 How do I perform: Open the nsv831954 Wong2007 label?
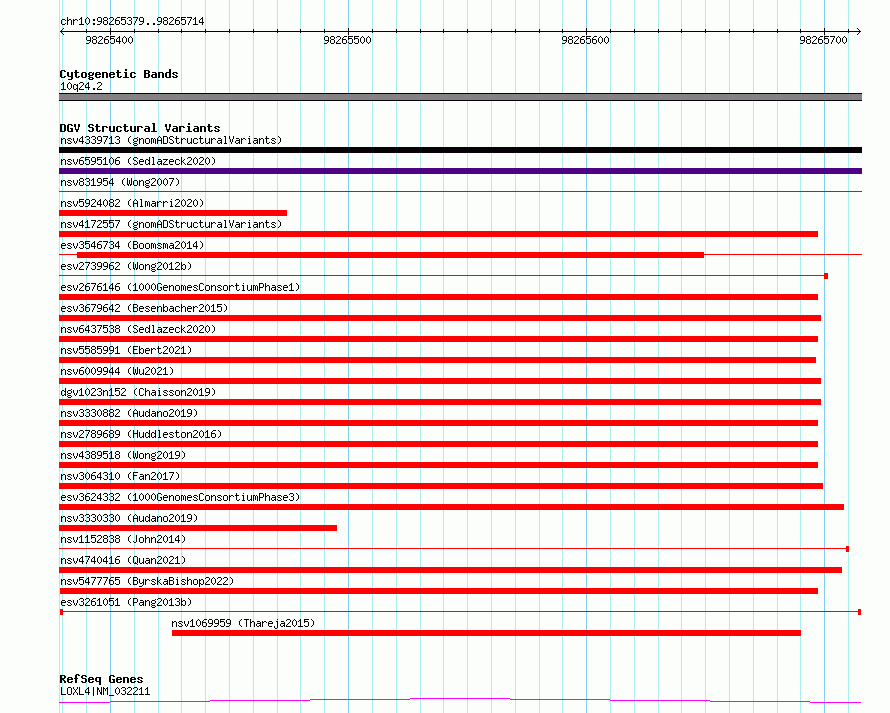click(x=120, y=182)
